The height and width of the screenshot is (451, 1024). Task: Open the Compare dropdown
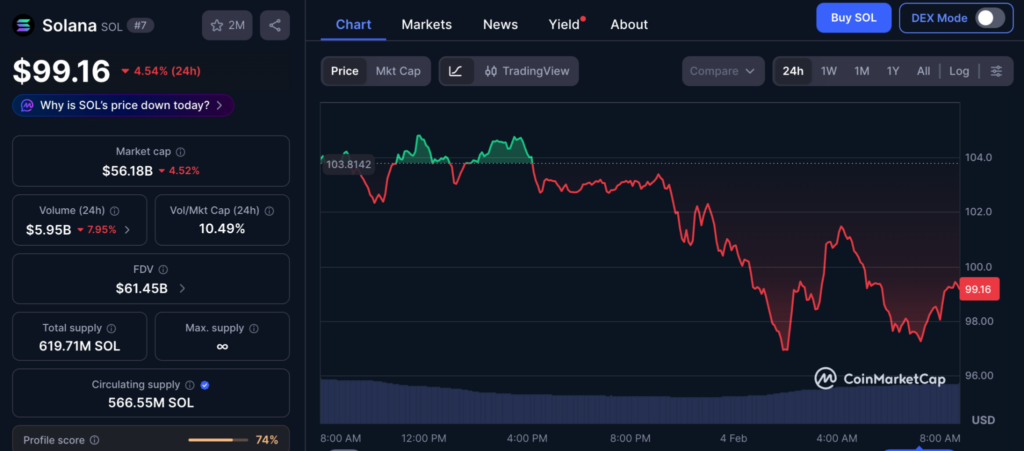click(x=726, y=71)
